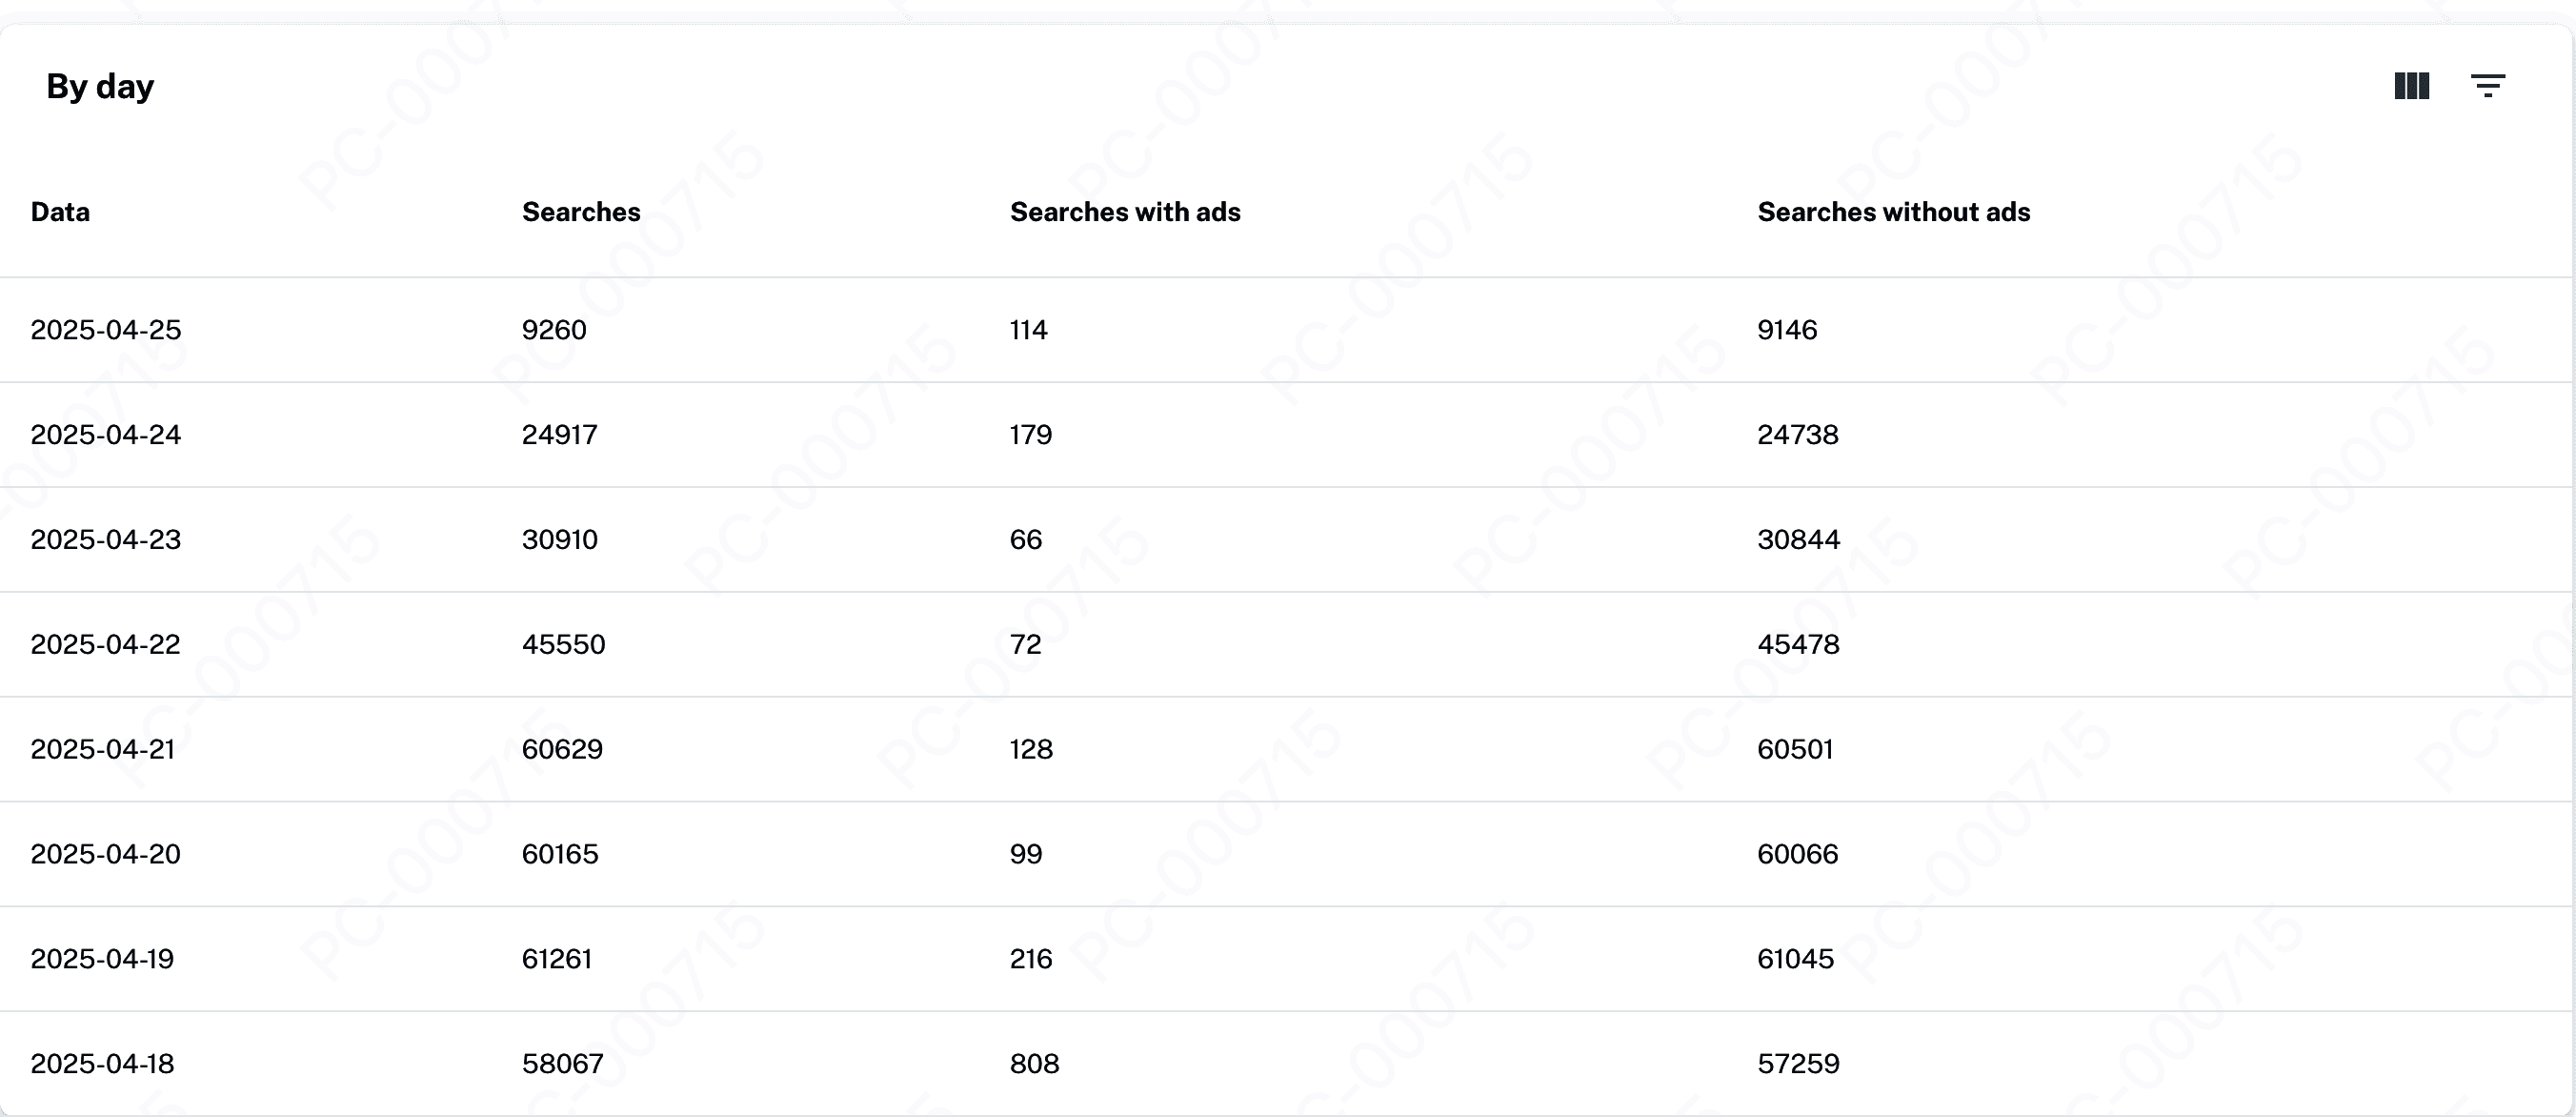Sort by the Data column header
The image size is (2576, 1117).
(x=60, y=212)
